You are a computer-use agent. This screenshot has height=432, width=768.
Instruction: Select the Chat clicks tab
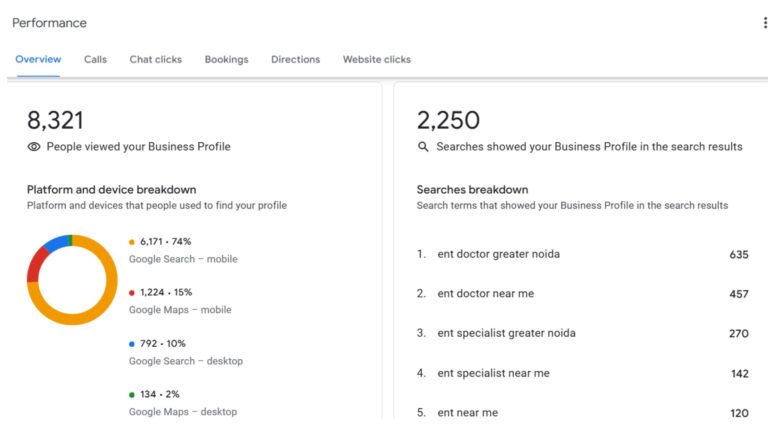156,60
